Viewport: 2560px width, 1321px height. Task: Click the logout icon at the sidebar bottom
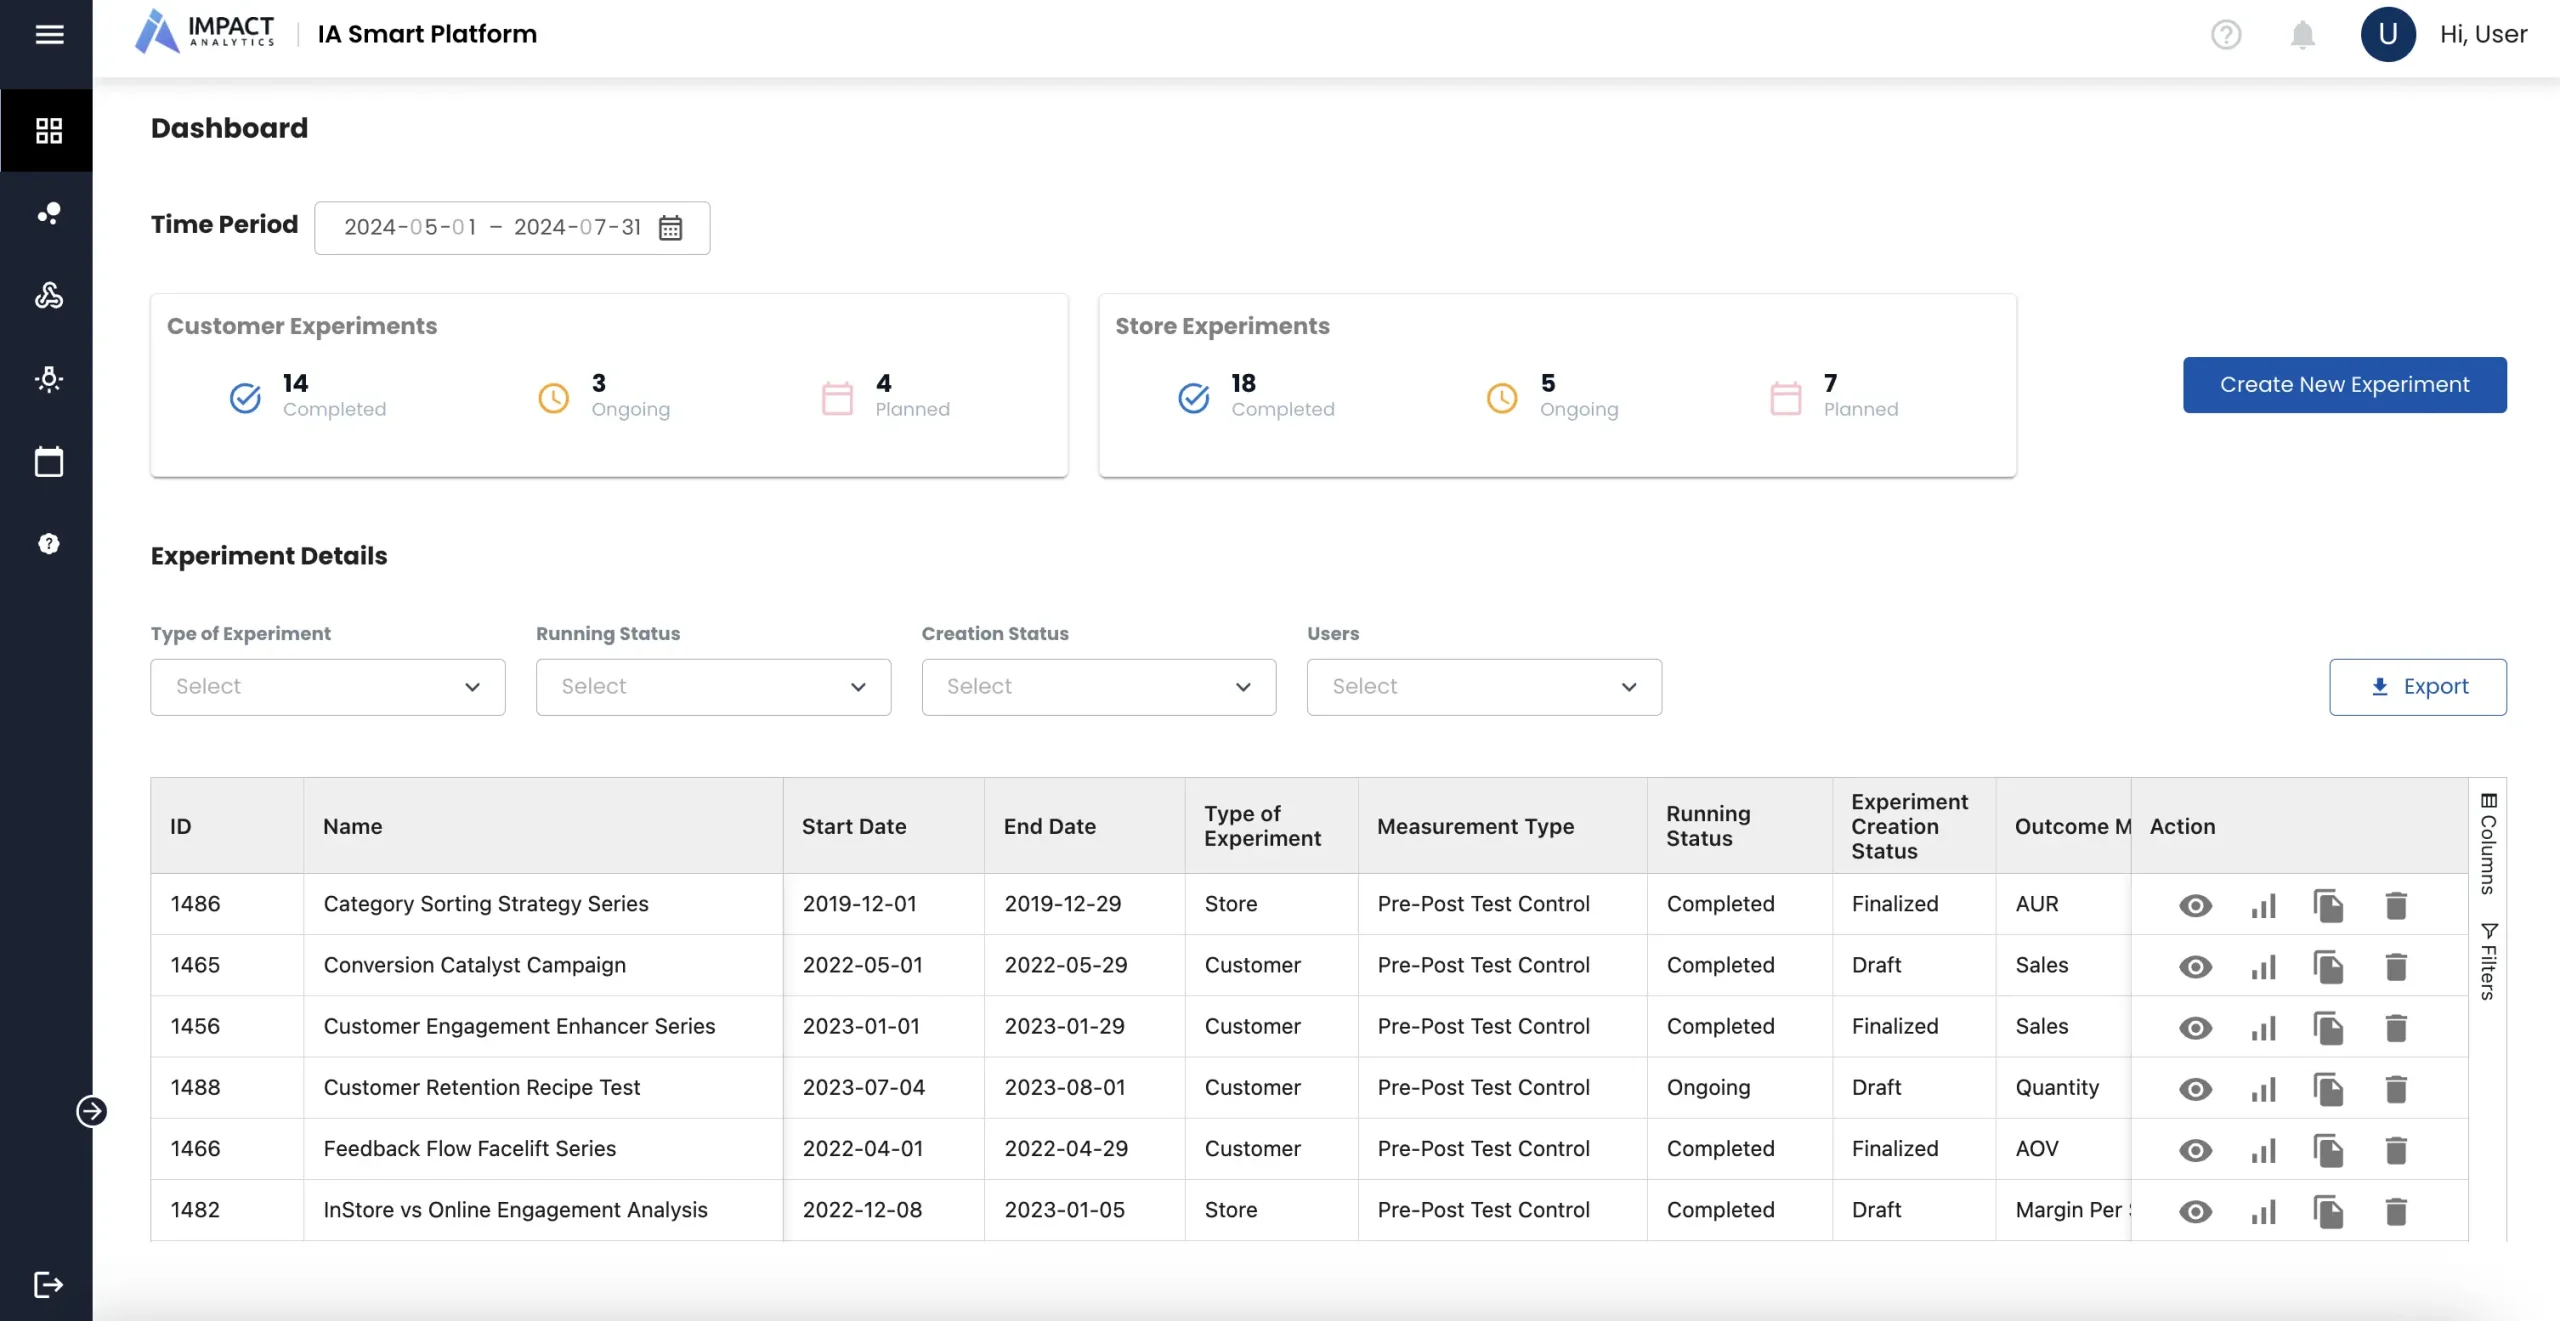coord(48,1284)
